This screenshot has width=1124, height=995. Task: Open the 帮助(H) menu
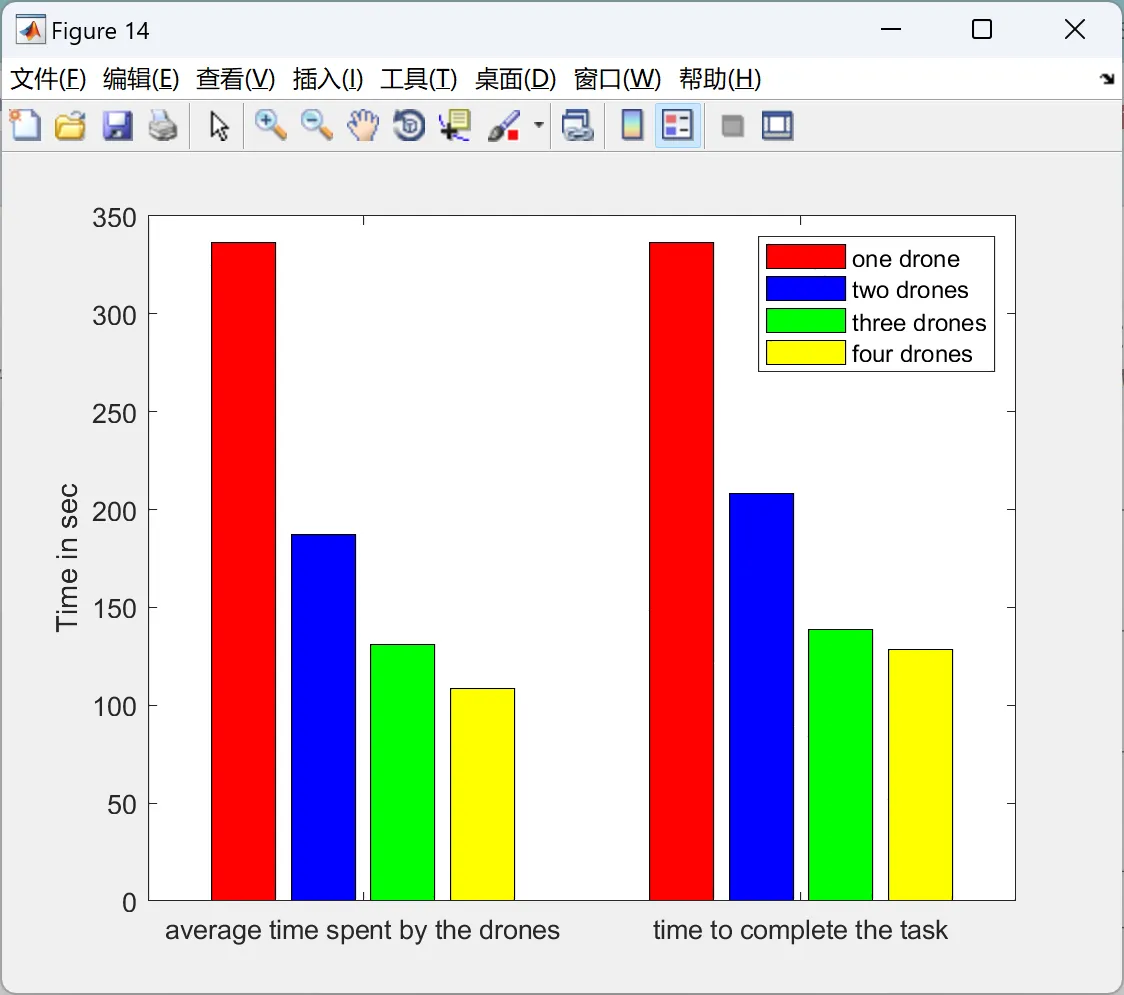click(x=720, y=79)
